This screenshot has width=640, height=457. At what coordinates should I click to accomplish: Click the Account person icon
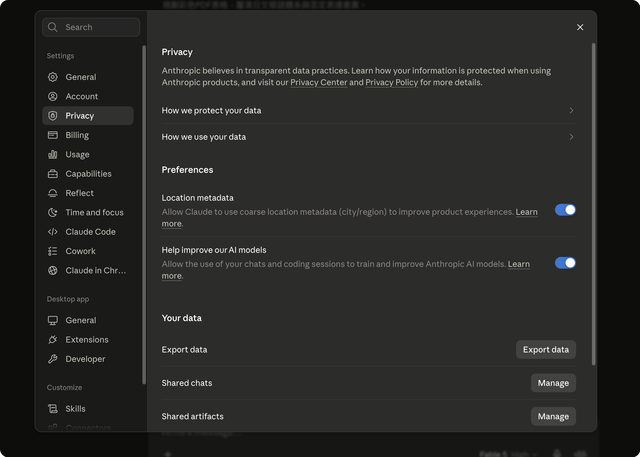click(53, 96)
